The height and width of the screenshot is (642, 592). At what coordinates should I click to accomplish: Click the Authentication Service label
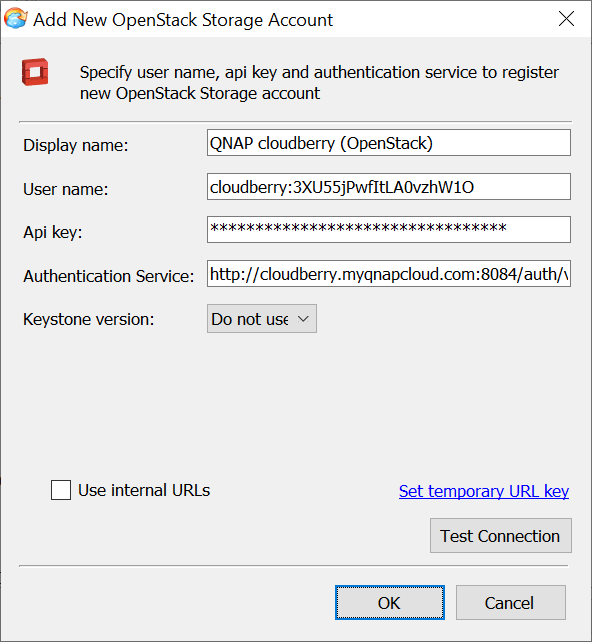point(108,276)
